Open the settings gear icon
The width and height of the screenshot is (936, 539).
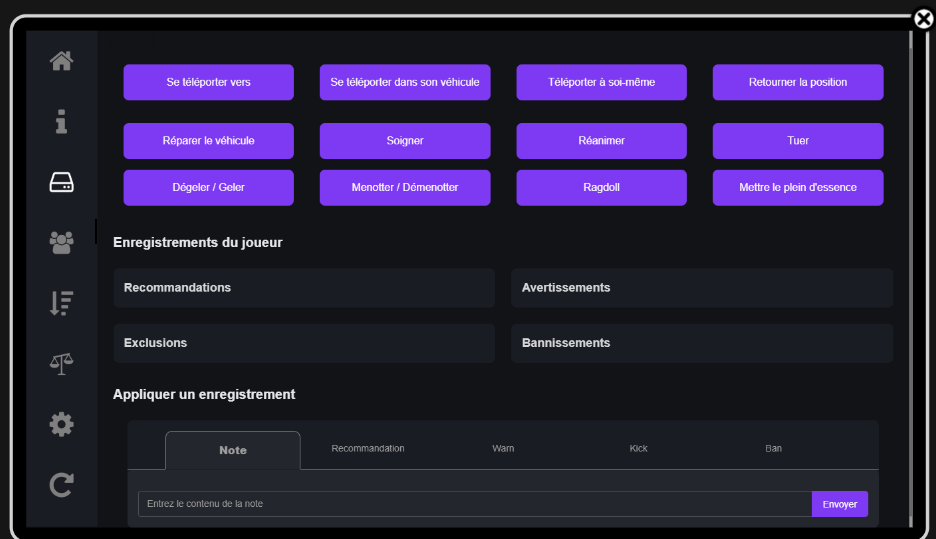point(61,424)
